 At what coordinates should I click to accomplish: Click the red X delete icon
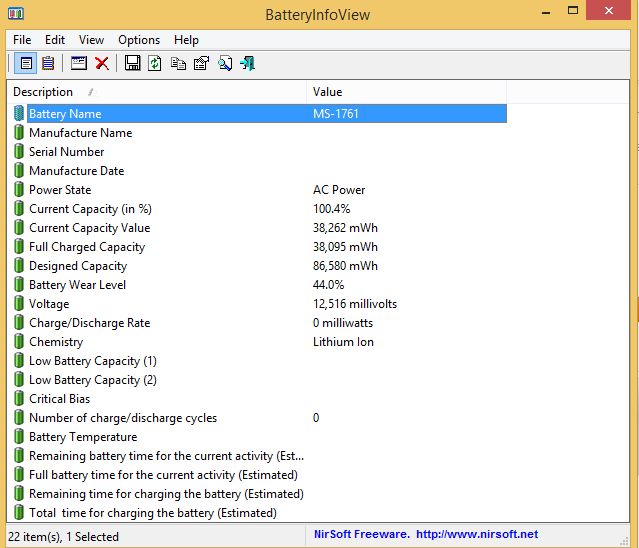pyautogui.click(x=102, y=64)
